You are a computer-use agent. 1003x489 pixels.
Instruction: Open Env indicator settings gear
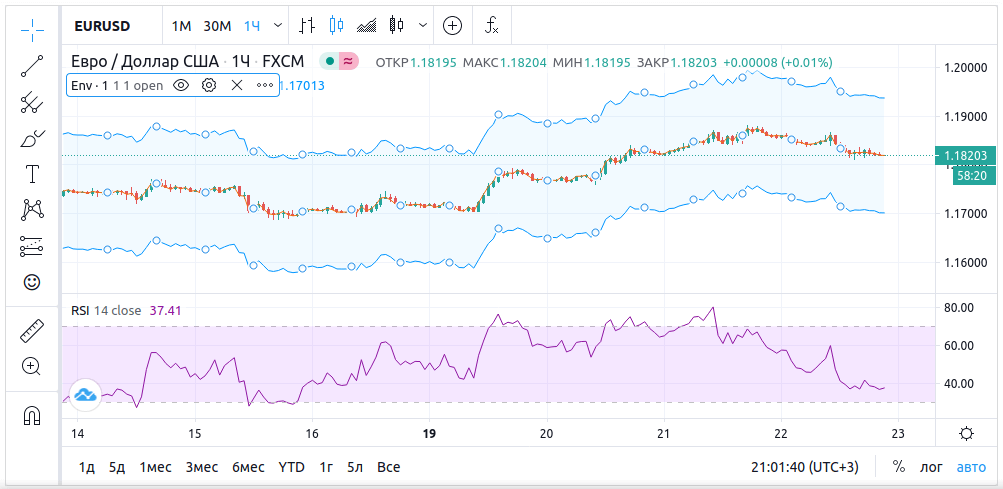coord(209,86)
